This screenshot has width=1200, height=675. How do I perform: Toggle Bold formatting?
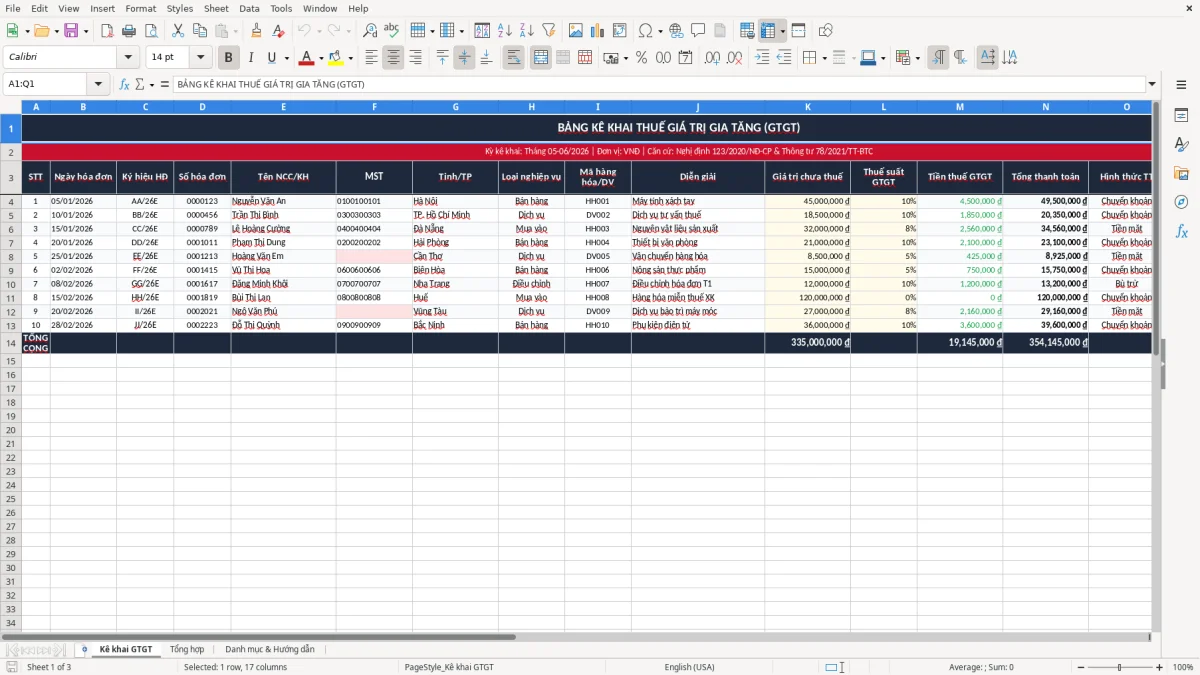228,58
